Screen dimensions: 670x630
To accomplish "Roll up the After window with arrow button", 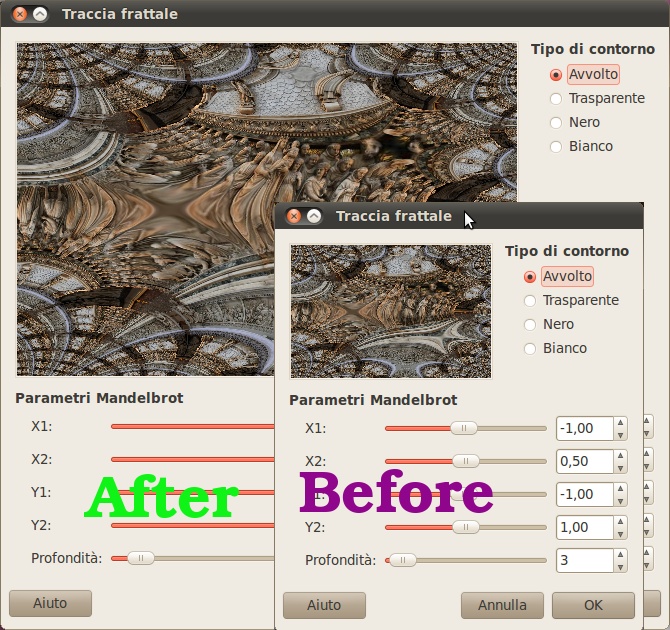I will [x=40, y=14].
